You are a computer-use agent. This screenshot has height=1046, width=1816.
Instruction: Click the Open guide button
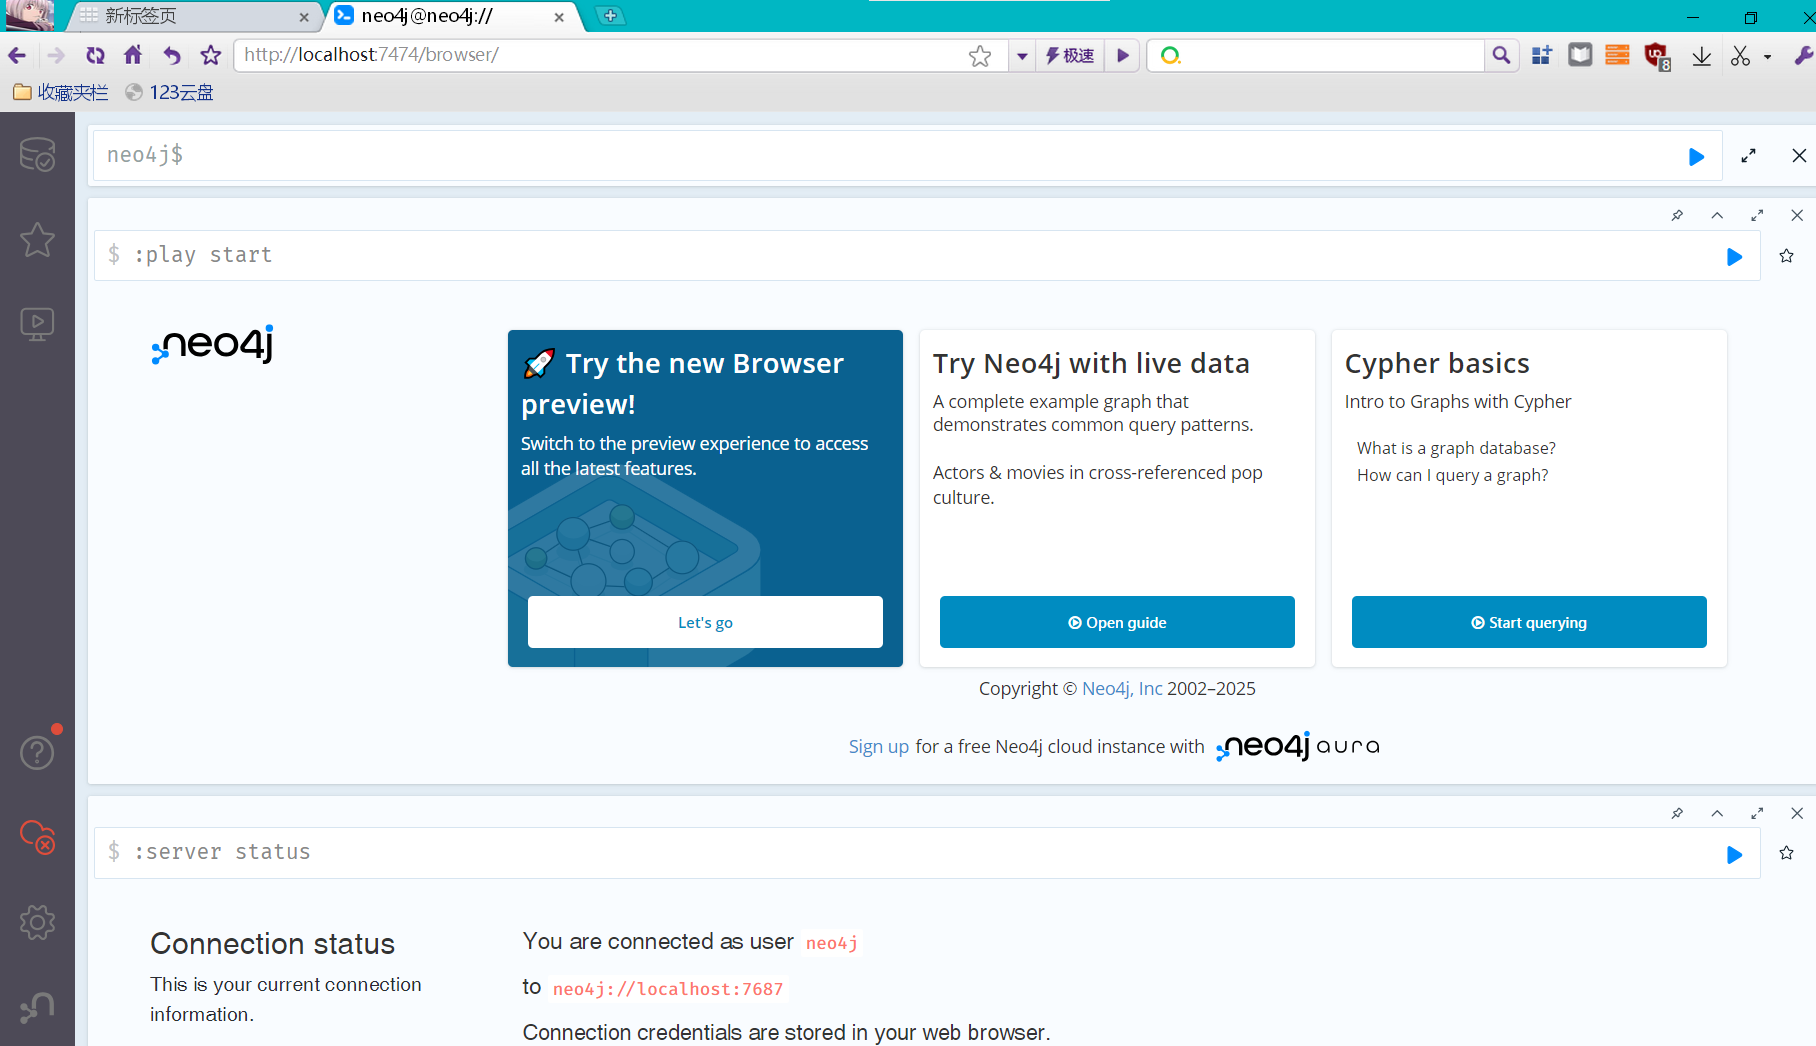1117,622
